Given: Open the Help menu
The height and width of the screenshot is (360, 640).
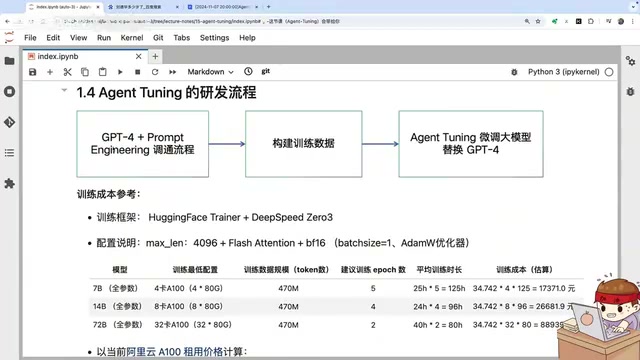Looking at the screenshot, I should (x=247, y=38).
